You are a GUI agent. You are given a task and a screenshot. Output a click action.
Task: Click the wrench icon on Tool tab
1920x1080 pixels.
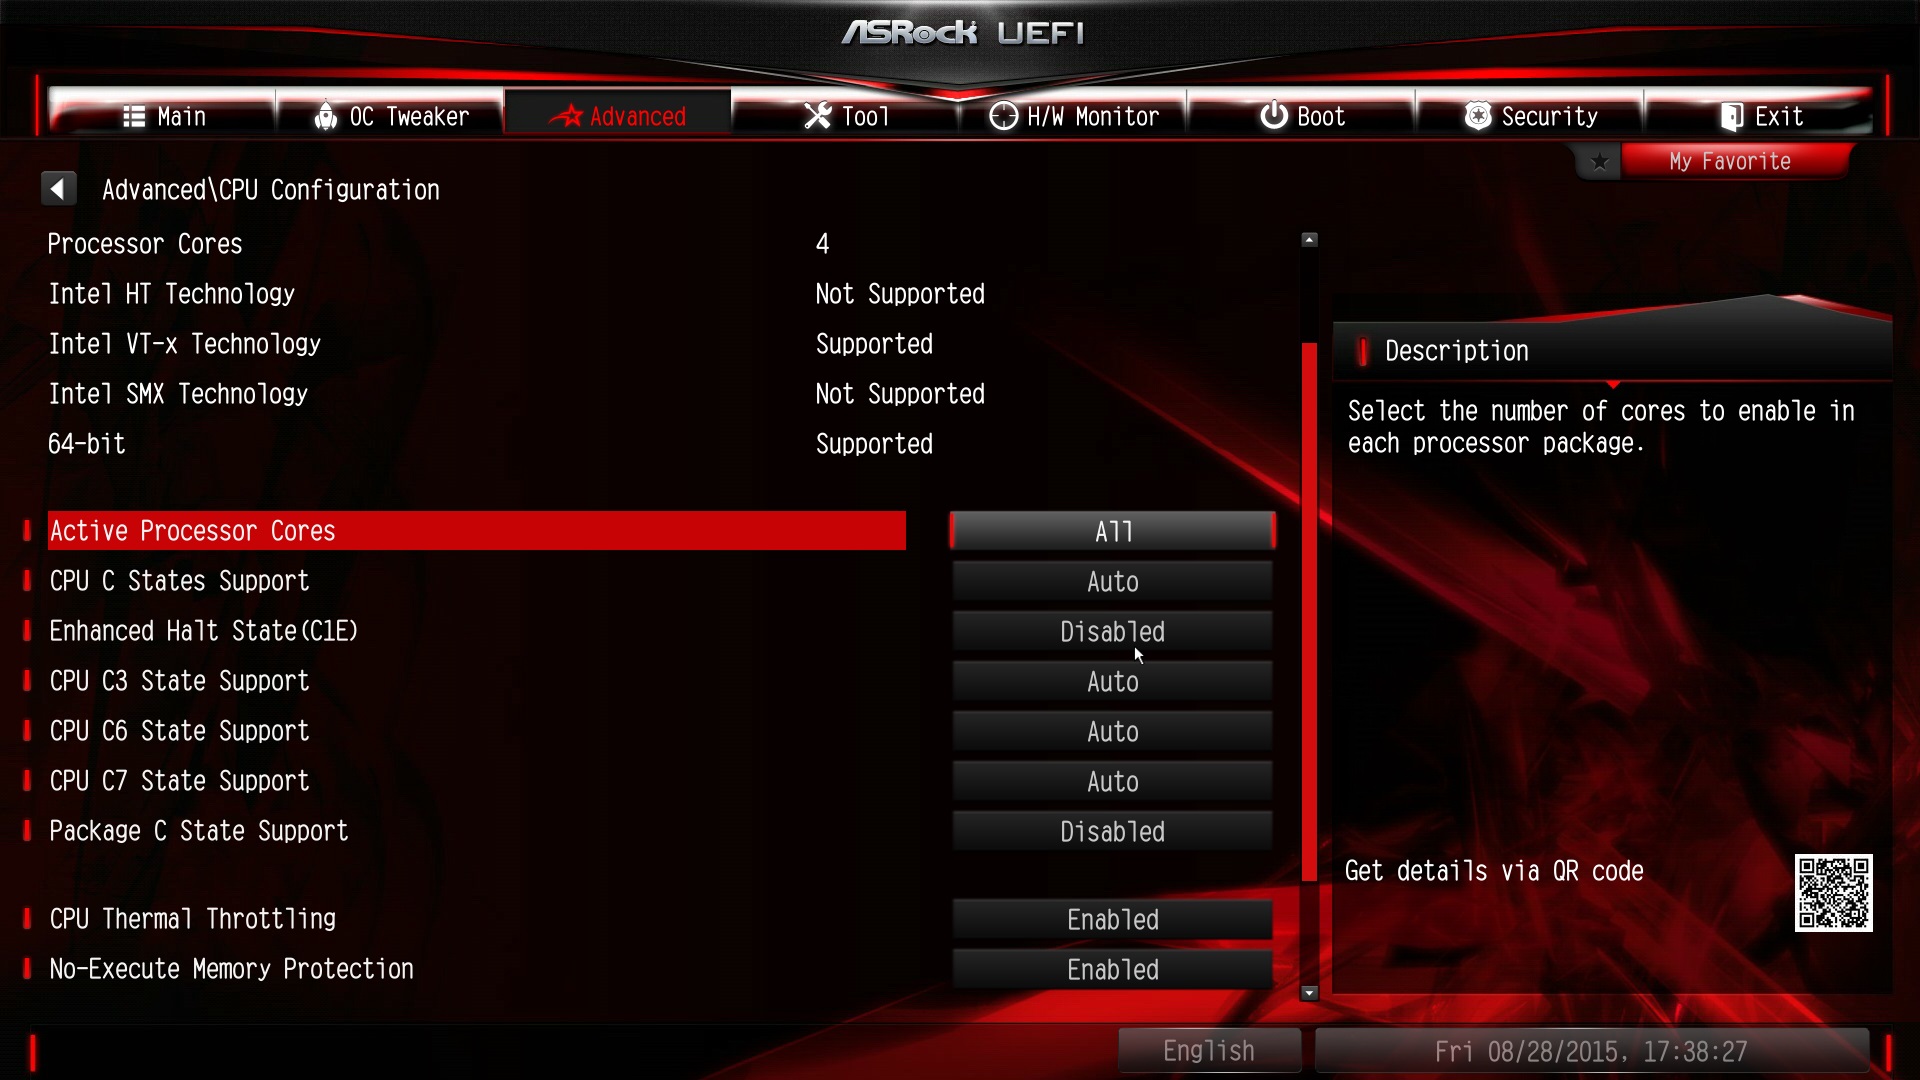817,116
